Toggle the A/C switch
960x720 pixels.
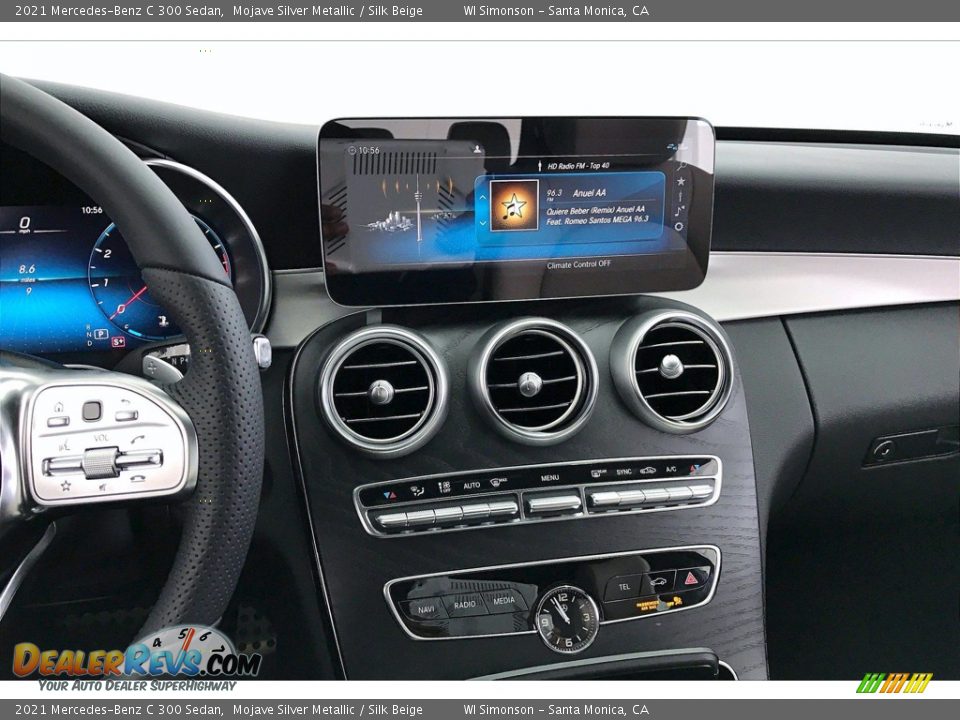tap(670, 493)
